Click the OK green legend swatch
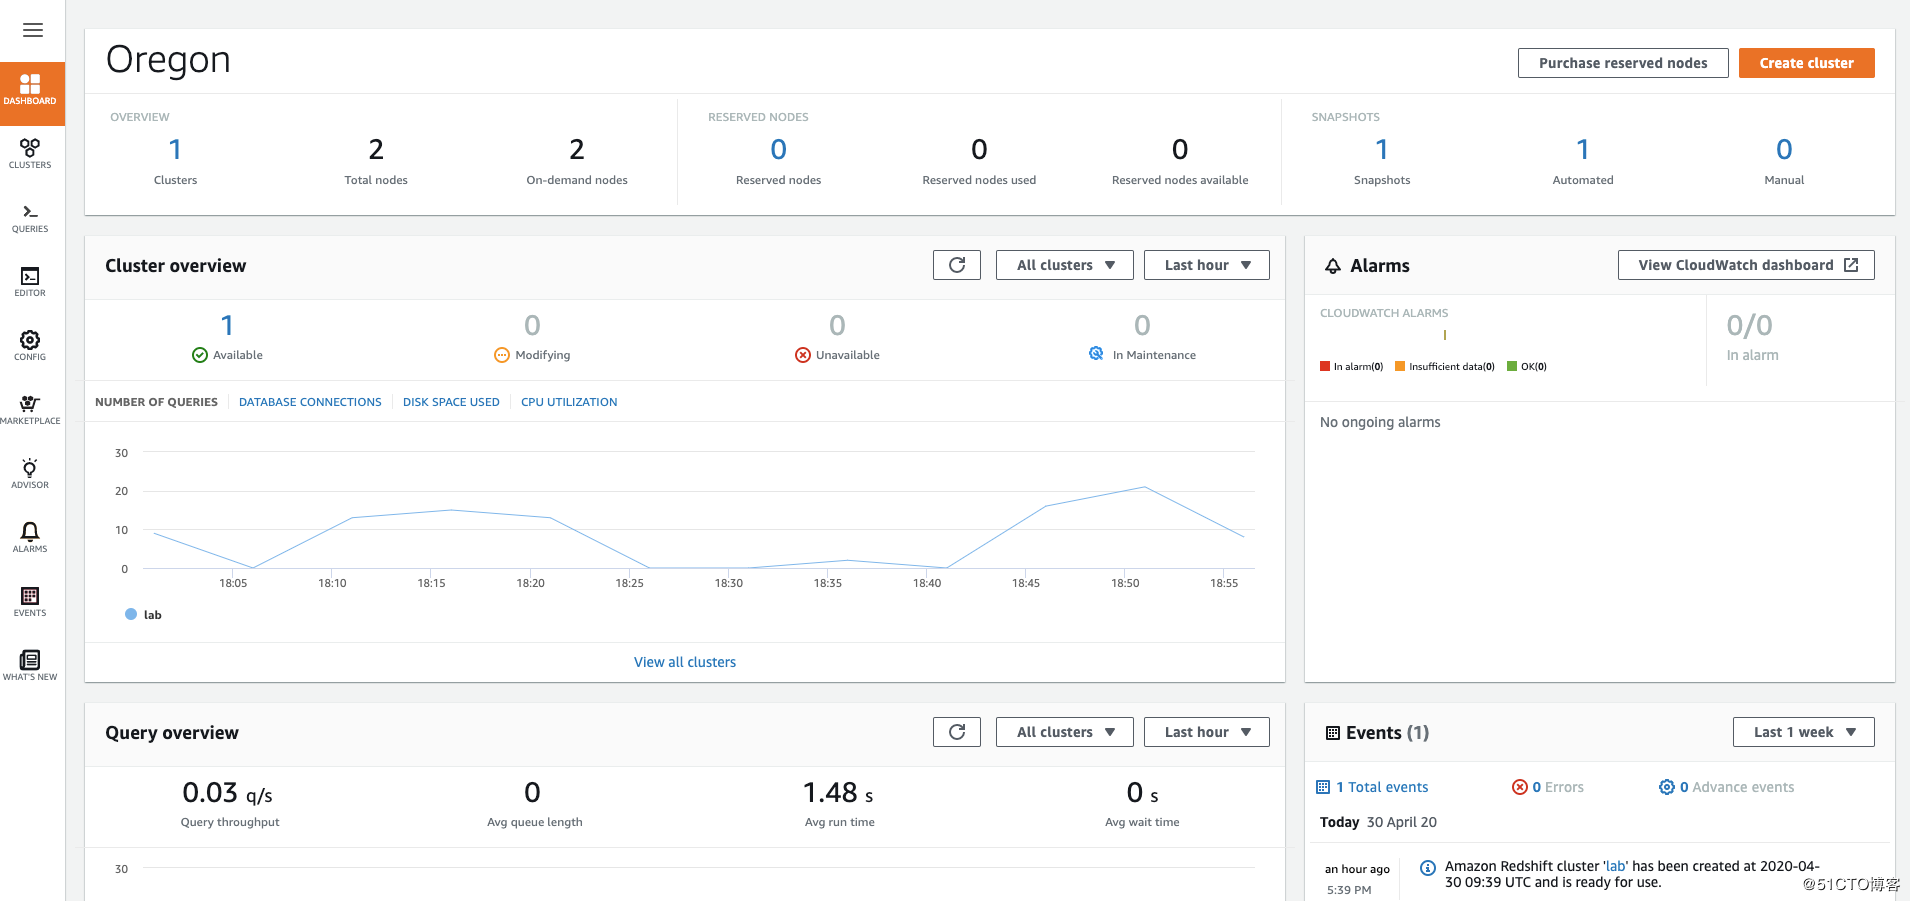Screen dimensions: 1910x901 click(x=1512, y=366)
